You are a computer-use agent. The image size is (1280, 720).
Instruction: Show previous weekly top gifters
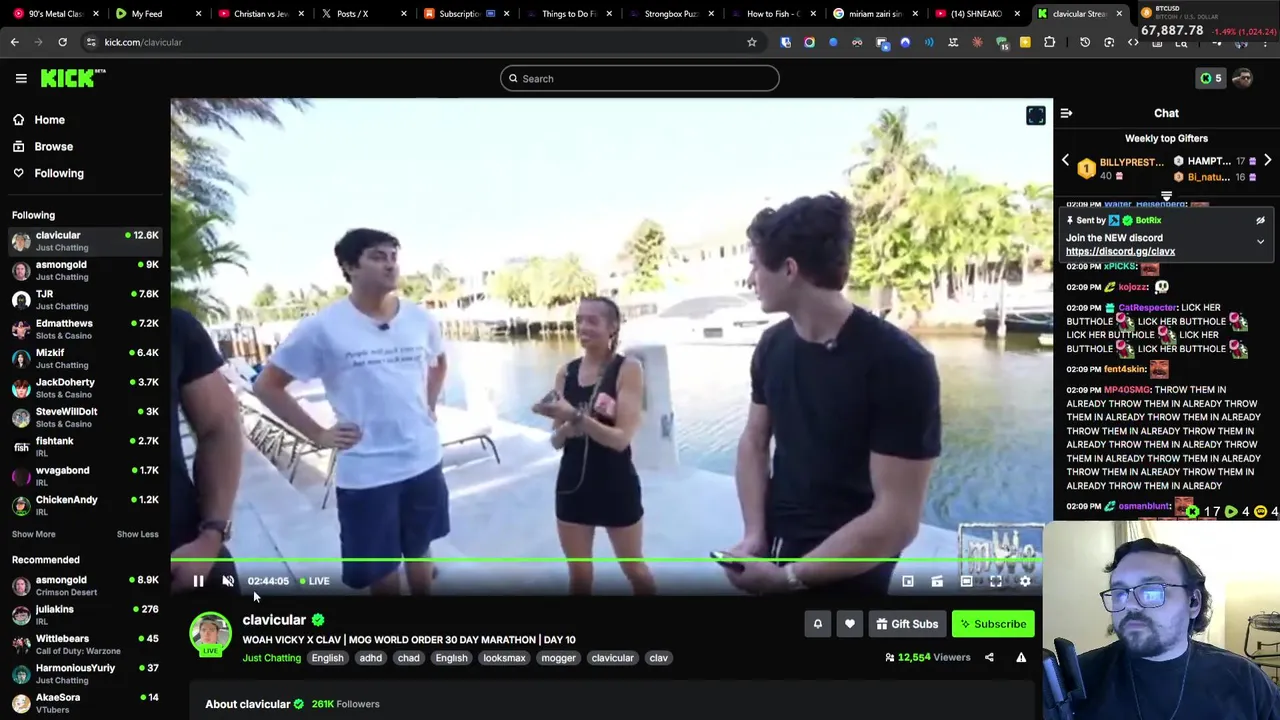click(1065, 160)
